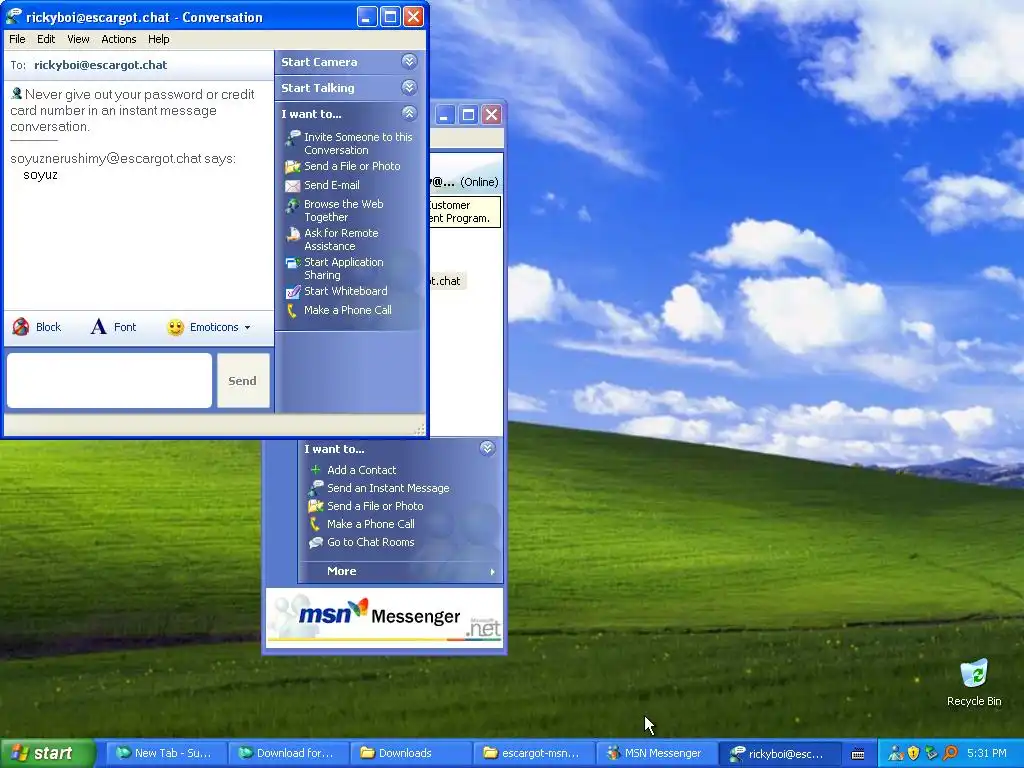The width and height of the screenshot is (1024, 768).
Task: Click the Customer Program notice box
Action: pos(465,212)
